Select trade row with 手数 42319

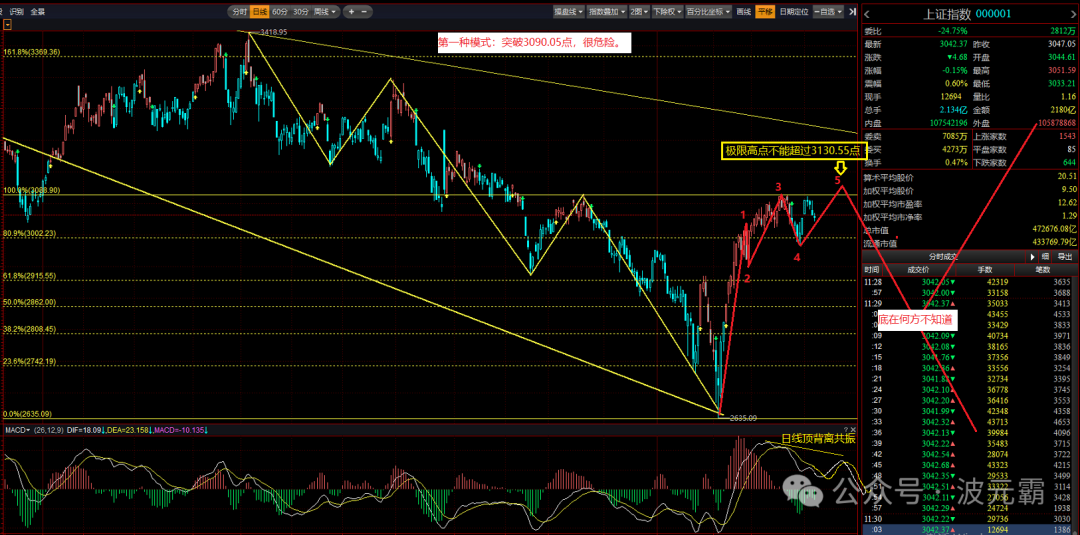pyautogui.click(x=968, y=281)
